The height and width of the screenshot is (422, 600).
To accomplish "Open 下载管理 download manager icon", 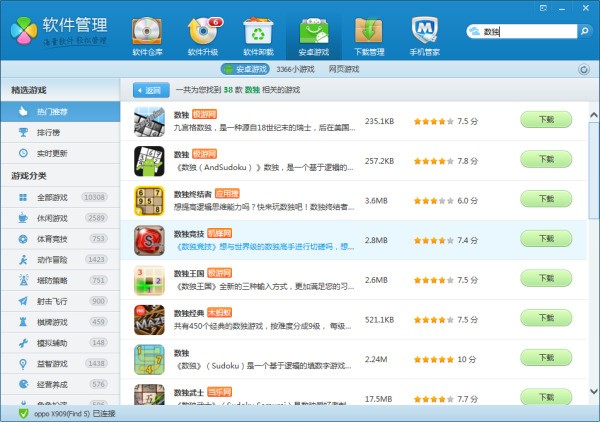I will pyautogui.click(x=369, y=36).
